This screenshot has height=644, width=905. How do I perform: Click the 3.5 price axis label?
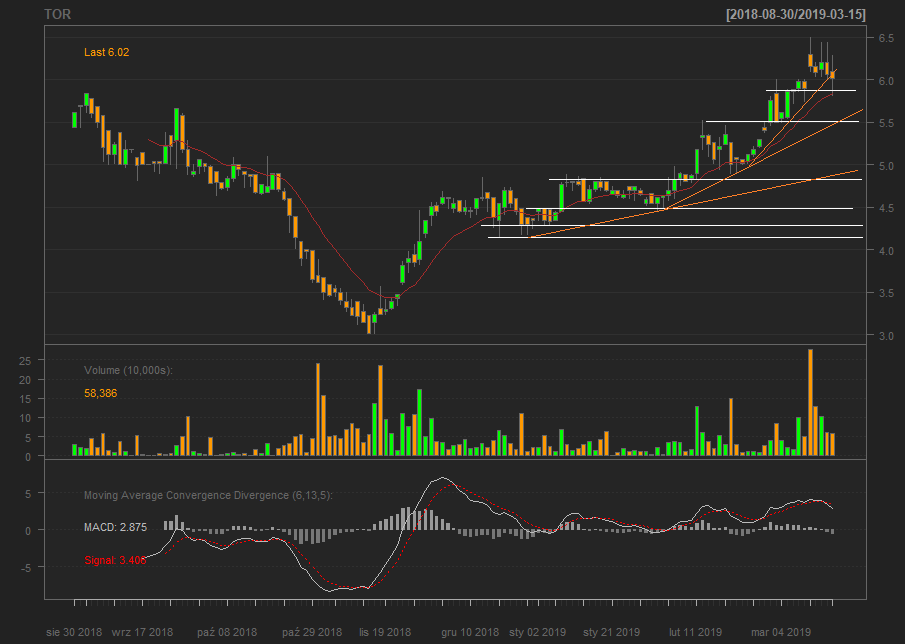point(886,293)
